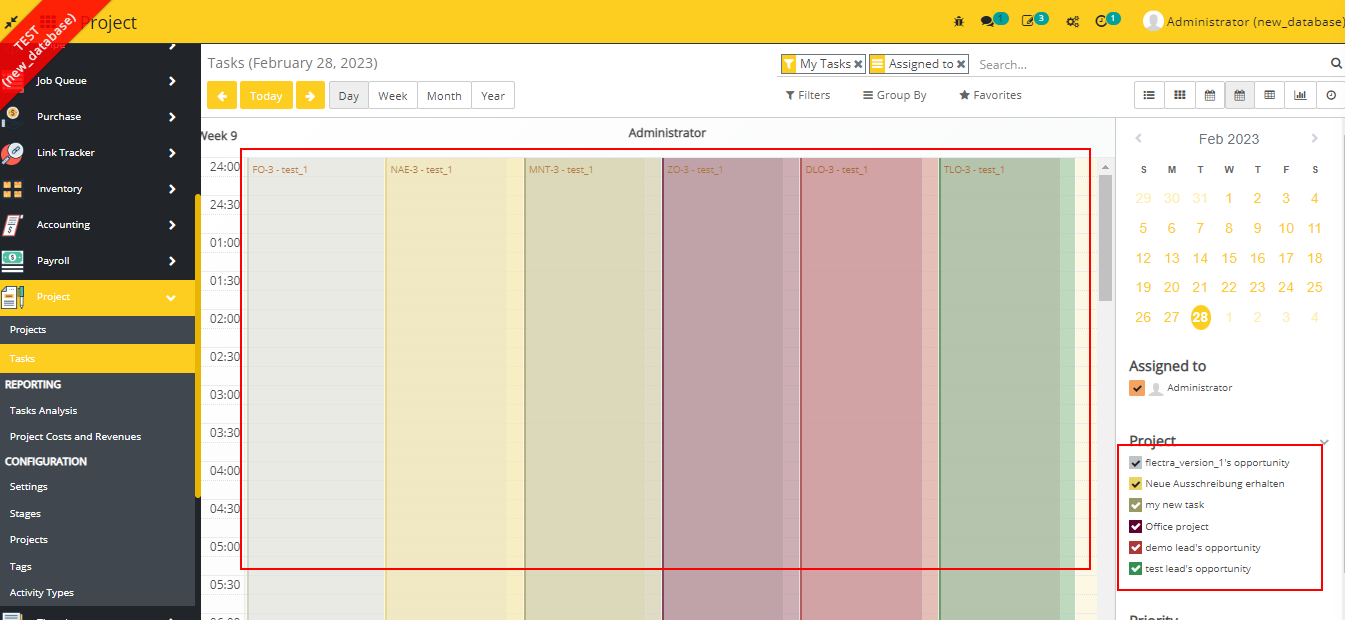Switch to Kanban view
Image resolution: width=1345 pixels, height=620 pixels.
point(1179,94)
